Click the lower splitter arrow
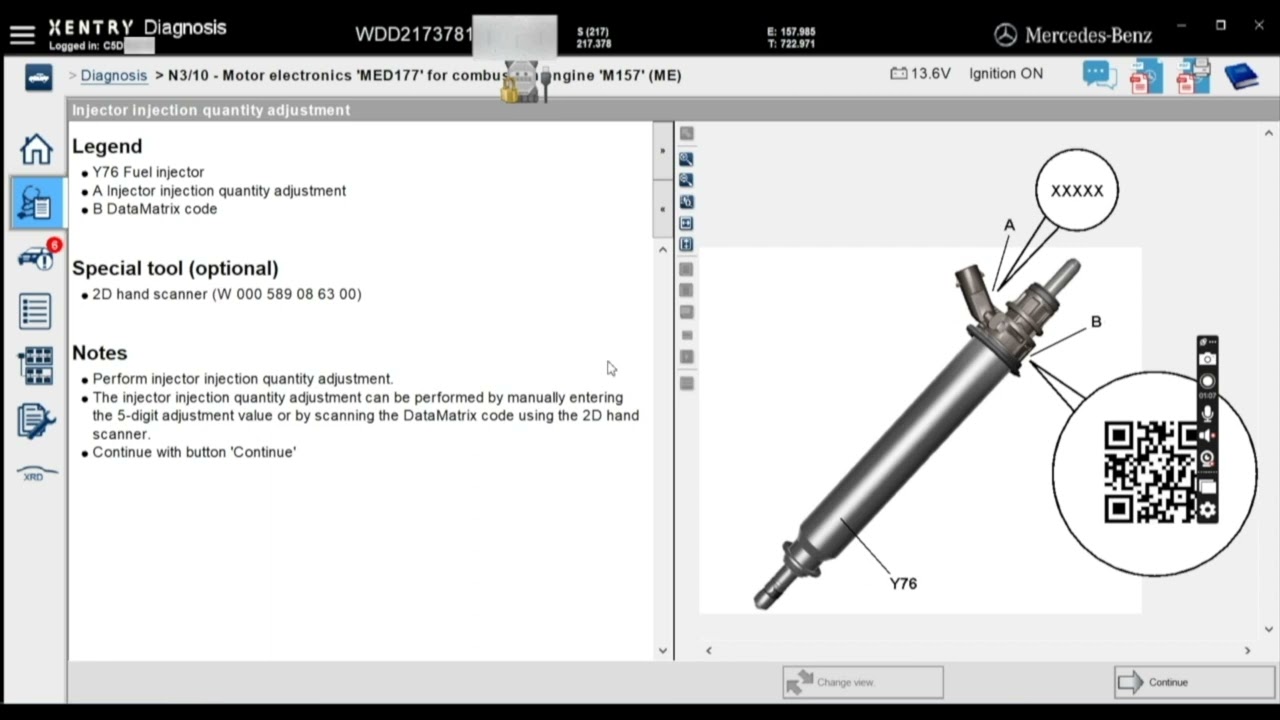The height and width of the screenshot is (720, 1280). click(662, 209)
